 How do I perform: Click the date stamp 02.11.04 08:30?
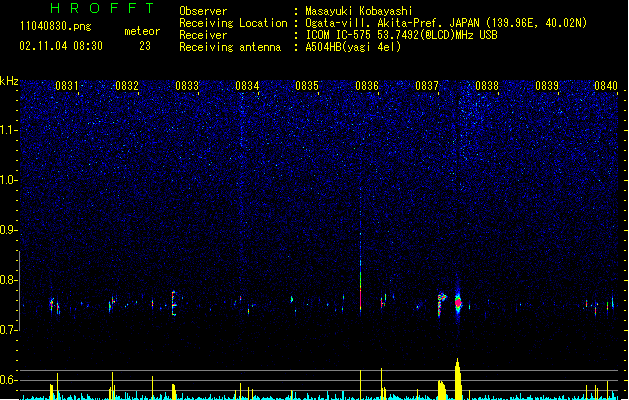click(x=61, y=46)
